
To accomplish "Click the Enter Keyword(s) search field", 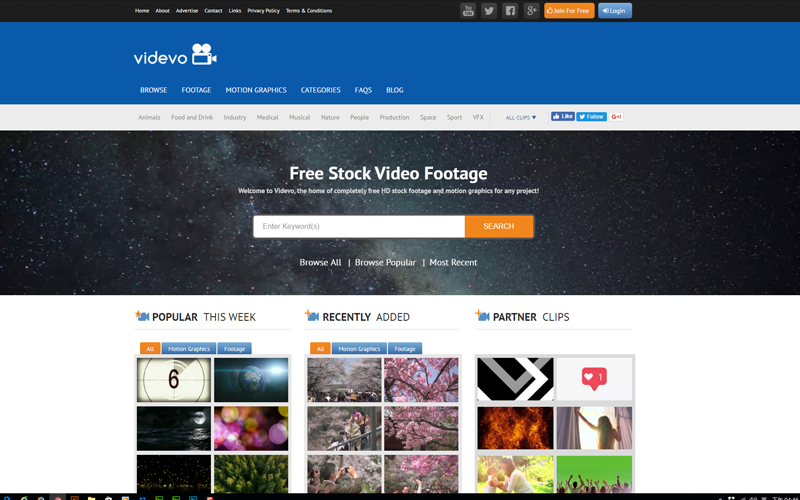I will 359,227.
